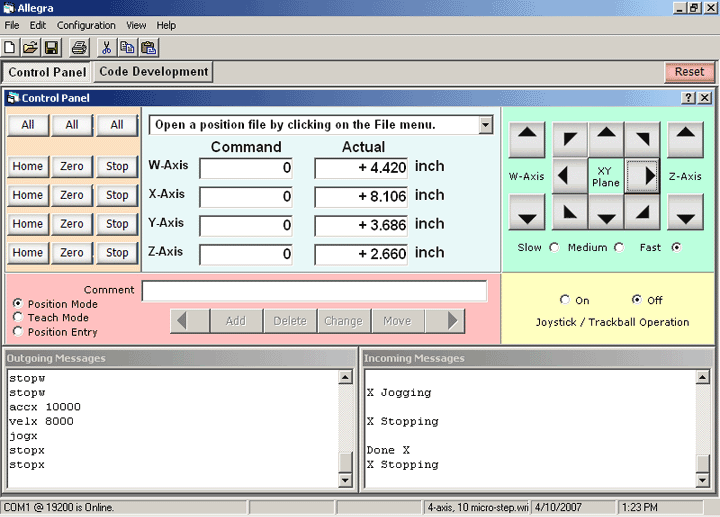Click the All button above Stop column
Image resolution: width=720 pixels, height=517 pixels.
click(x=117, y=125)
